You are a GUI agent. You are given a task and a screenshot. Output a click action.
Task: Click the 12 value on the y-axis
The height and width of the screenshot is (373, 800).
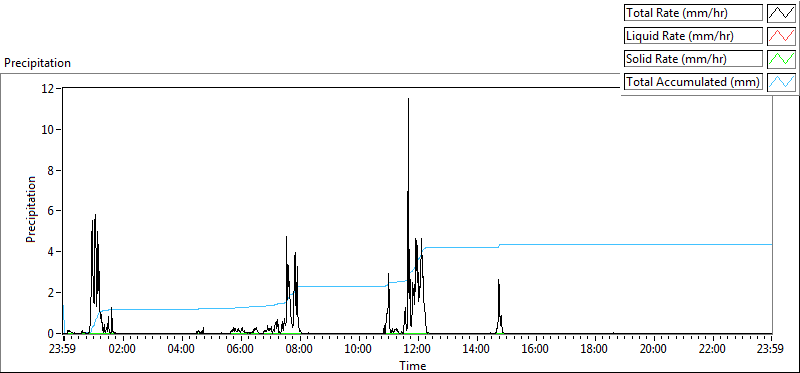(x=48, y=89)
